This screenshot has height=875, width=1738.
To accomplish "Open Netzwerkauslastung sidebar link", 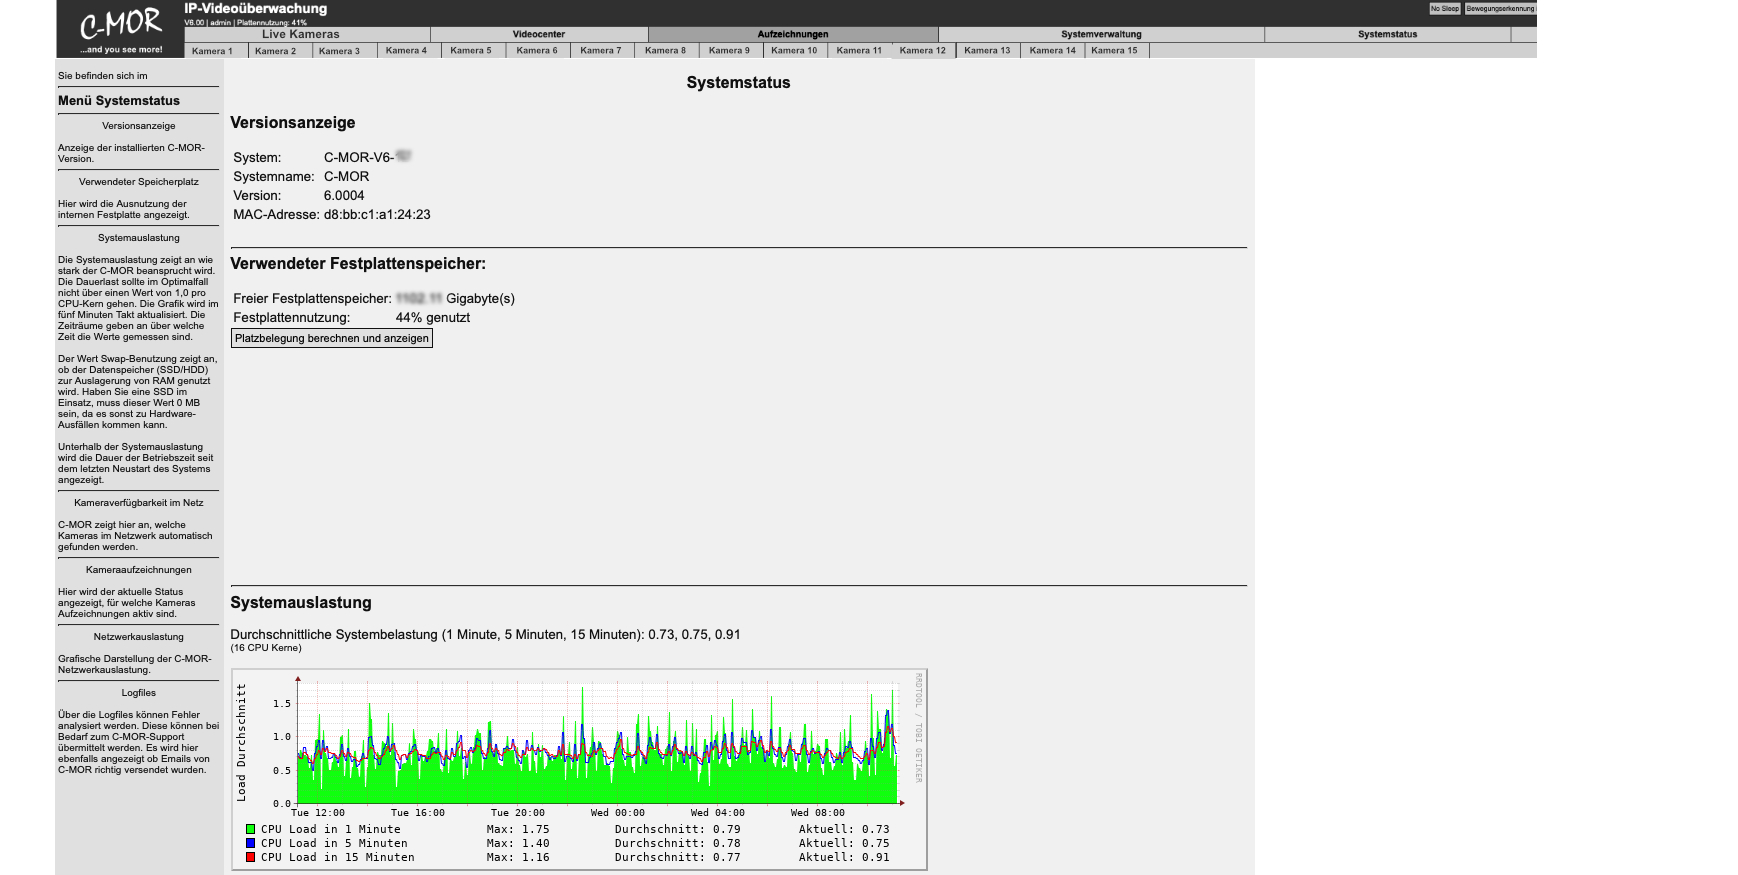I will 139,637.
